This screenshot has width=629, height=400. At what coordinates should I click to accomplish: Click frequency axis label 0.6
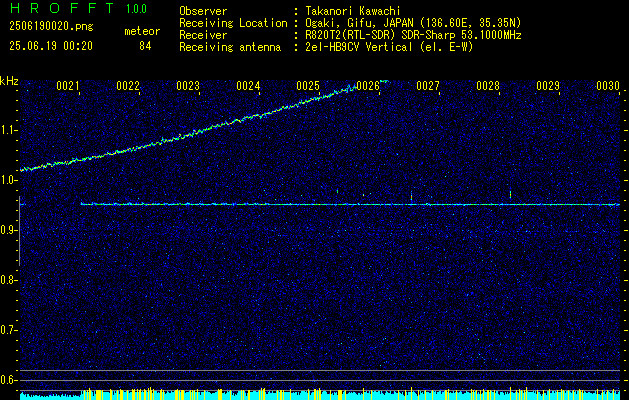coord(7,380)
